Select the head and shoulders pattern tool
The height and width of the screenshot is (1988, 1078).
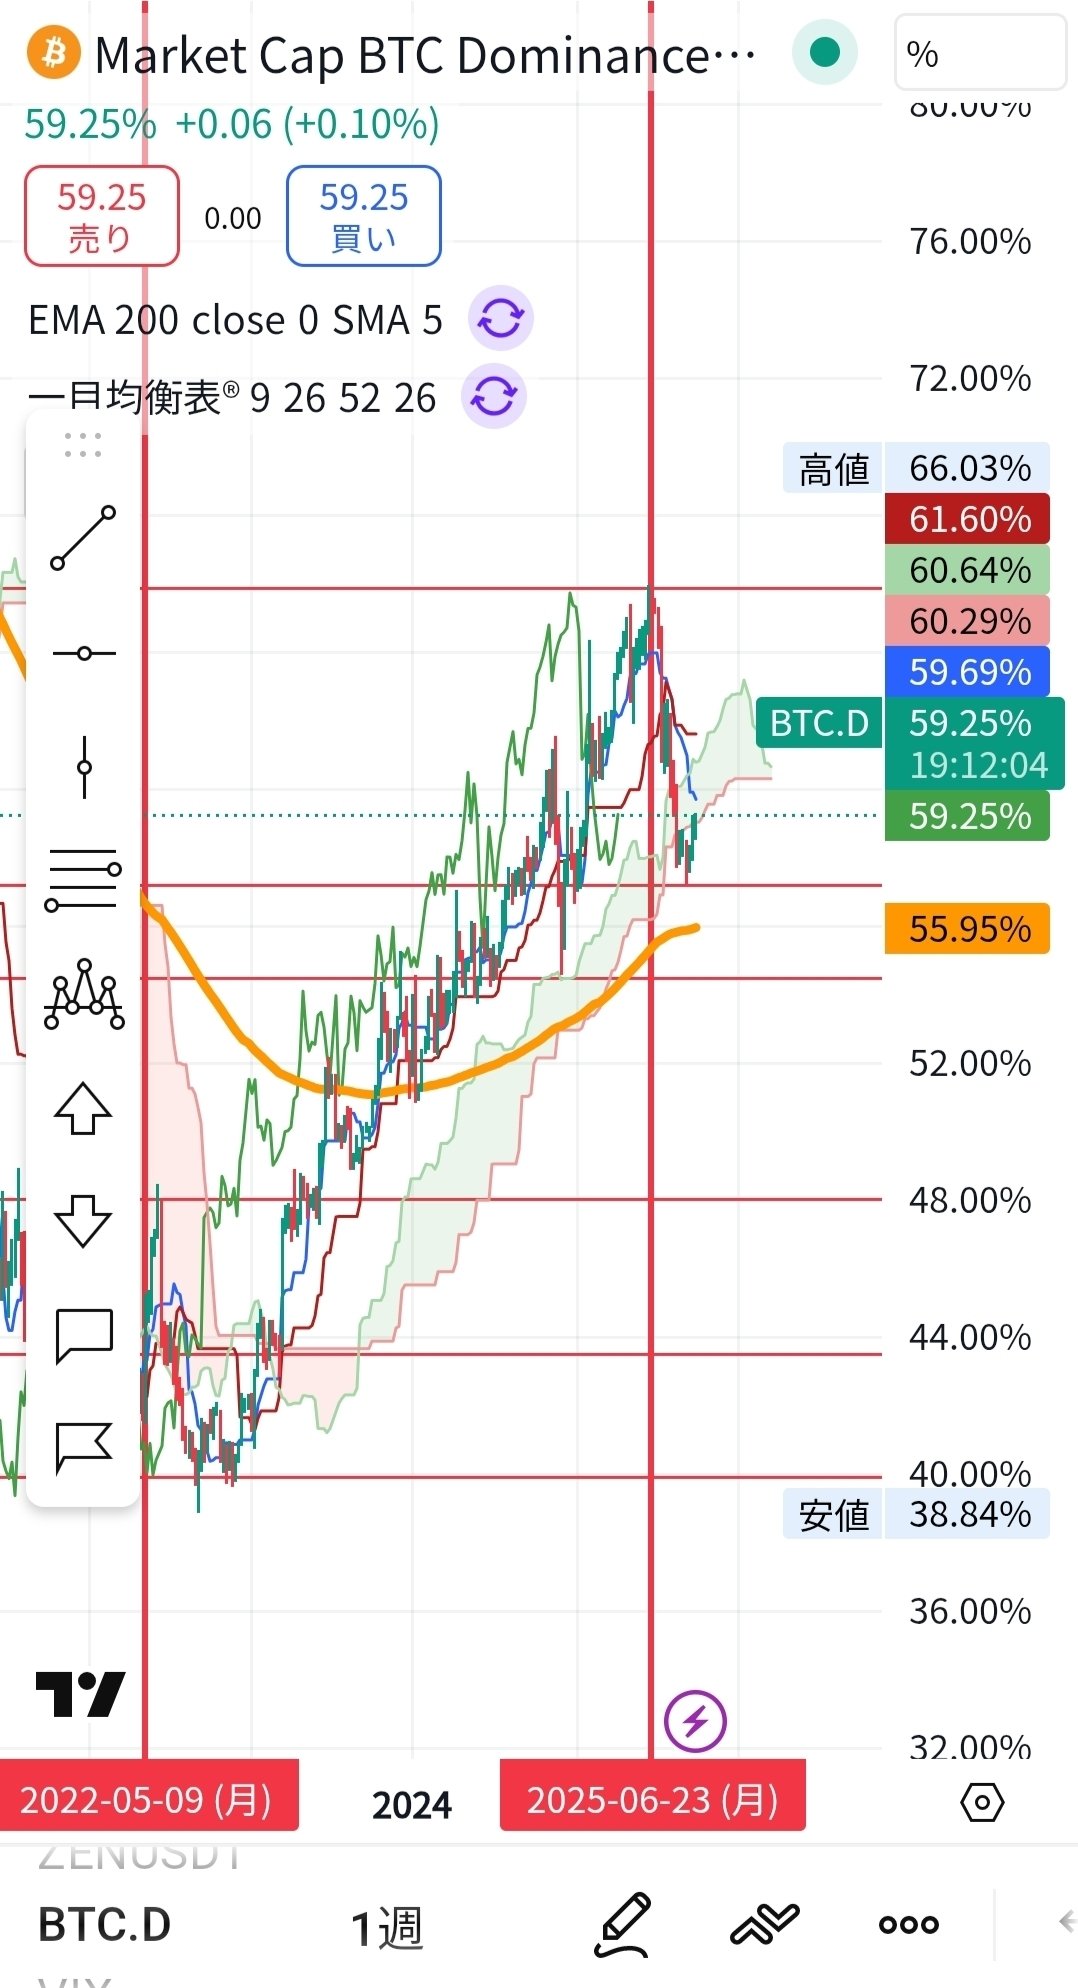coord(84,995)
